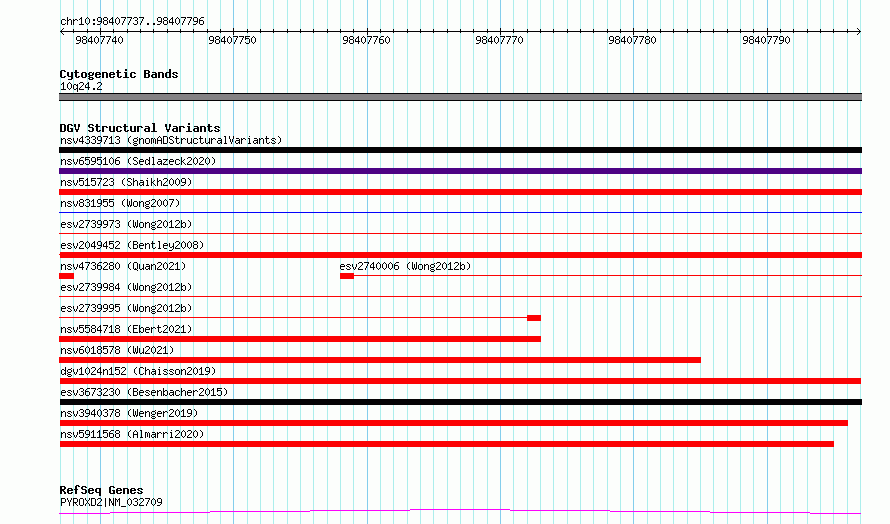Click the esv2739995 (Wong2012b) label

click(x=126, y=308)
